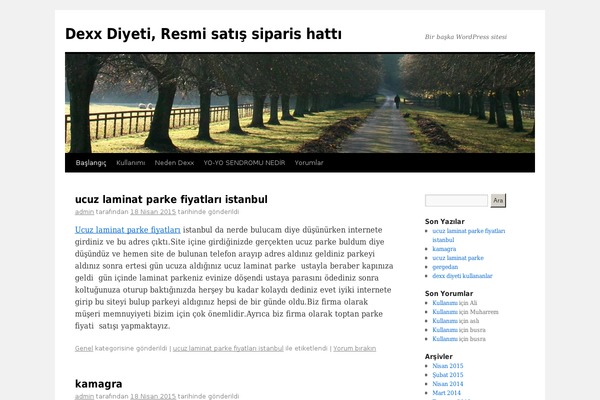
Task: Click the Ara search button
Action: click(498, 201)
